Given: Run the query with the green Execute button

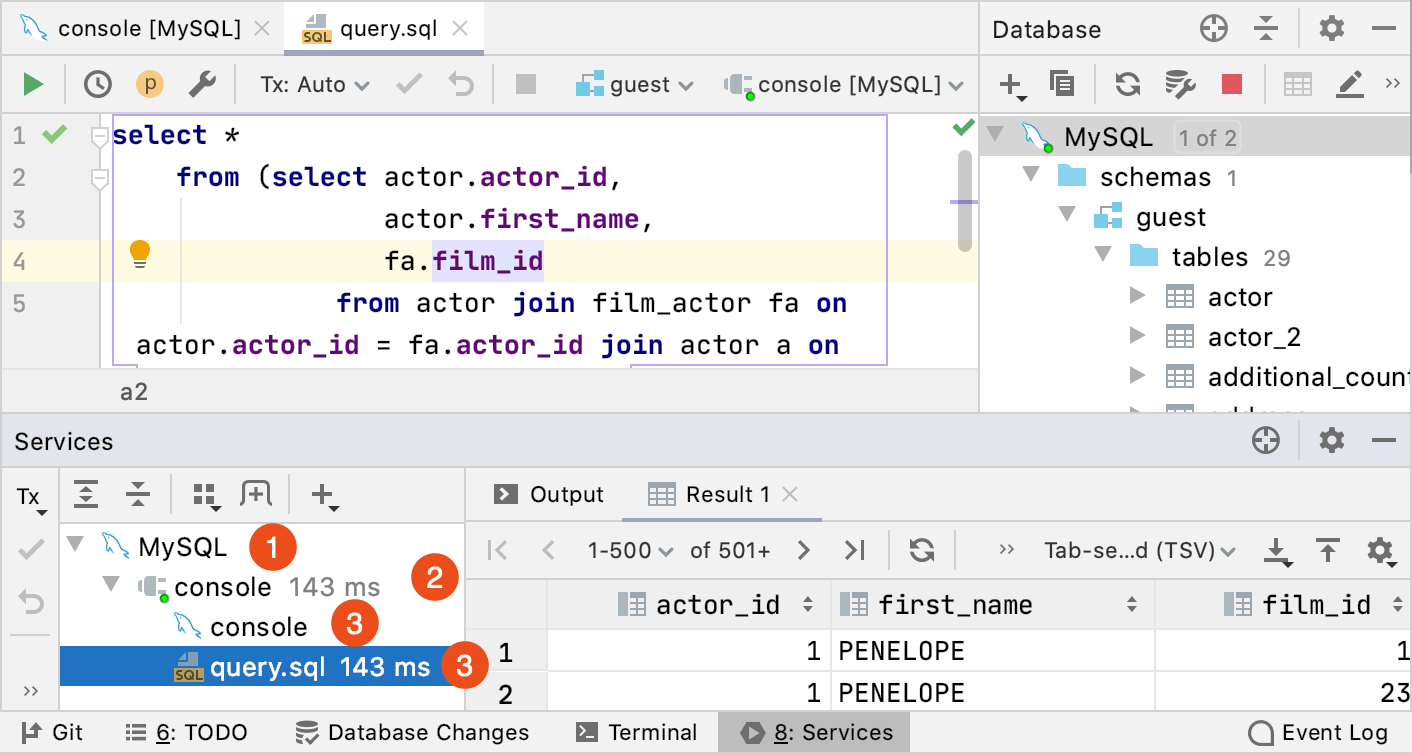Looking at the screenshot, I should 33,84.
